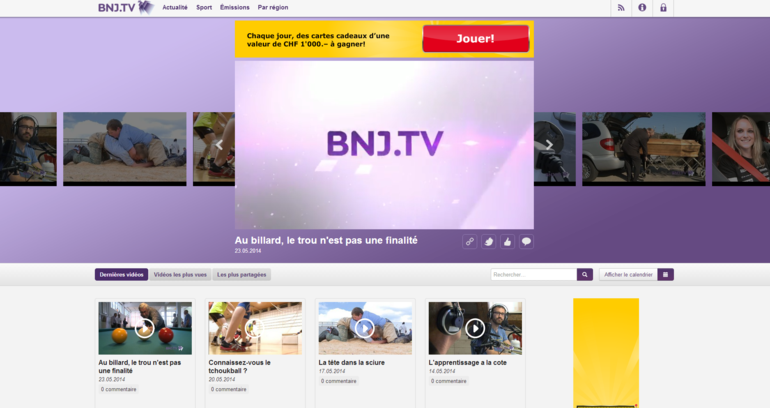
Task: Show next video with right carousel arrow
Action: pos(549,144)
